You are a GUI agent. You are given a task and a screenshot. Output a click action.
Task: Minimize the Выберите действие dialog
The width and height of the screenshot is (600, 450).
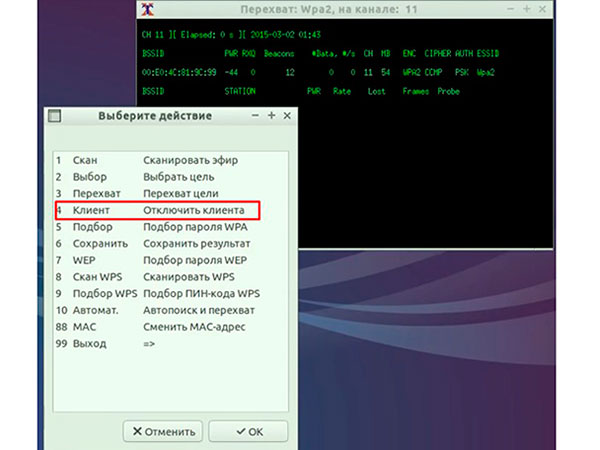click(255, 116)
